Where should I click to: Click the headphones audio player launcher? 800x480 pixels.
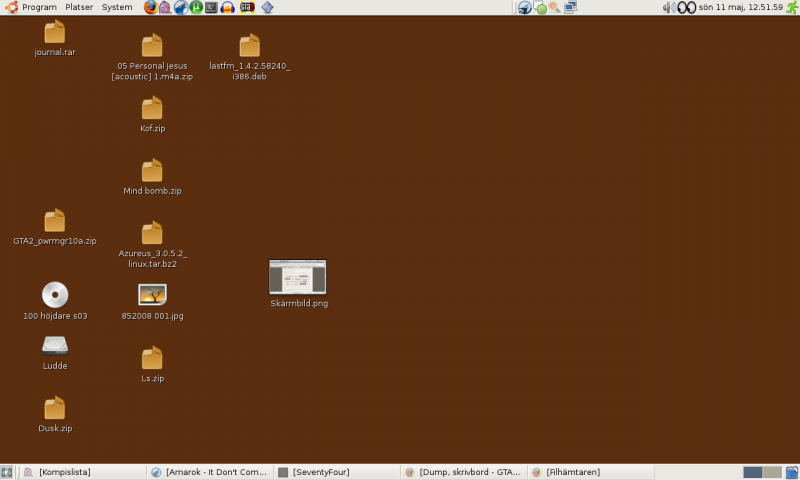pos(228,7)
